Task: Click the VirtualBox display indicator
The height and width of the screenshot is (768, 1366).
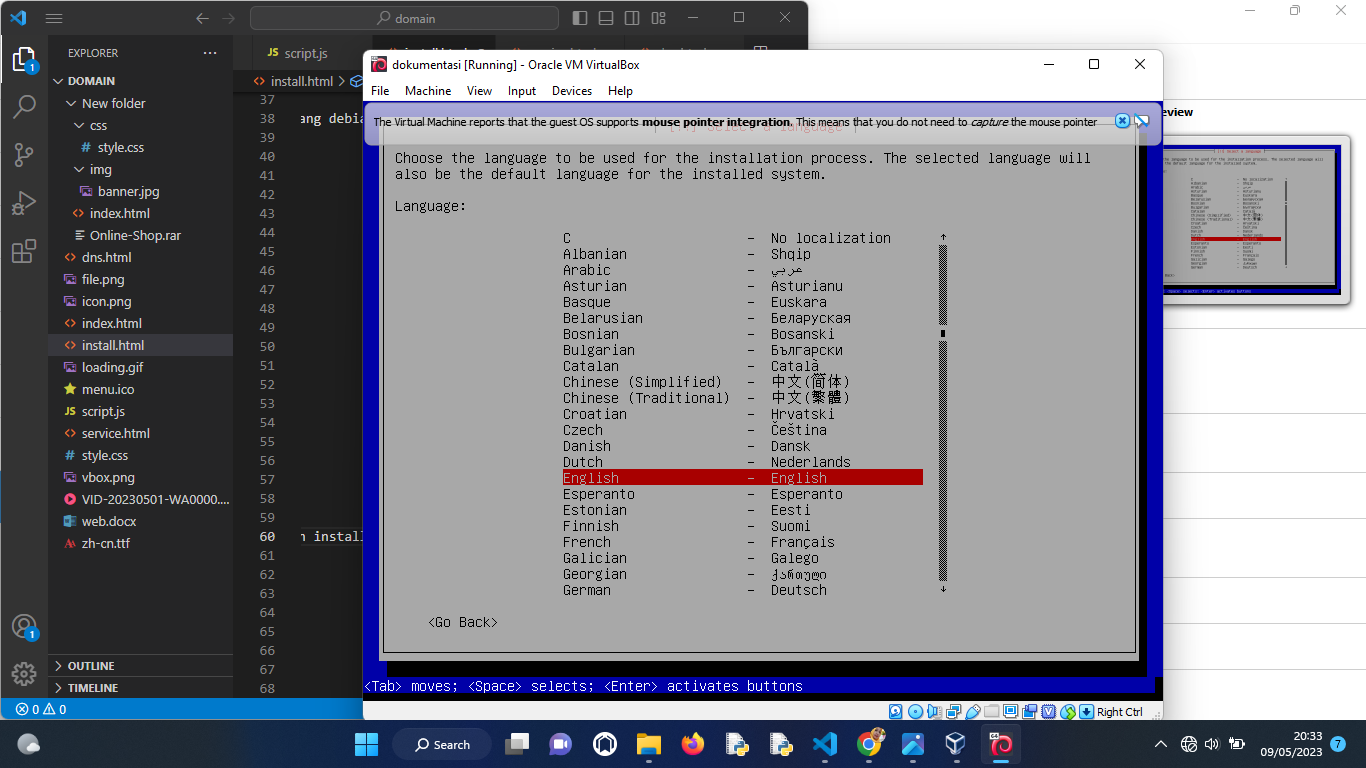Action: click(x=1011, y=711)
